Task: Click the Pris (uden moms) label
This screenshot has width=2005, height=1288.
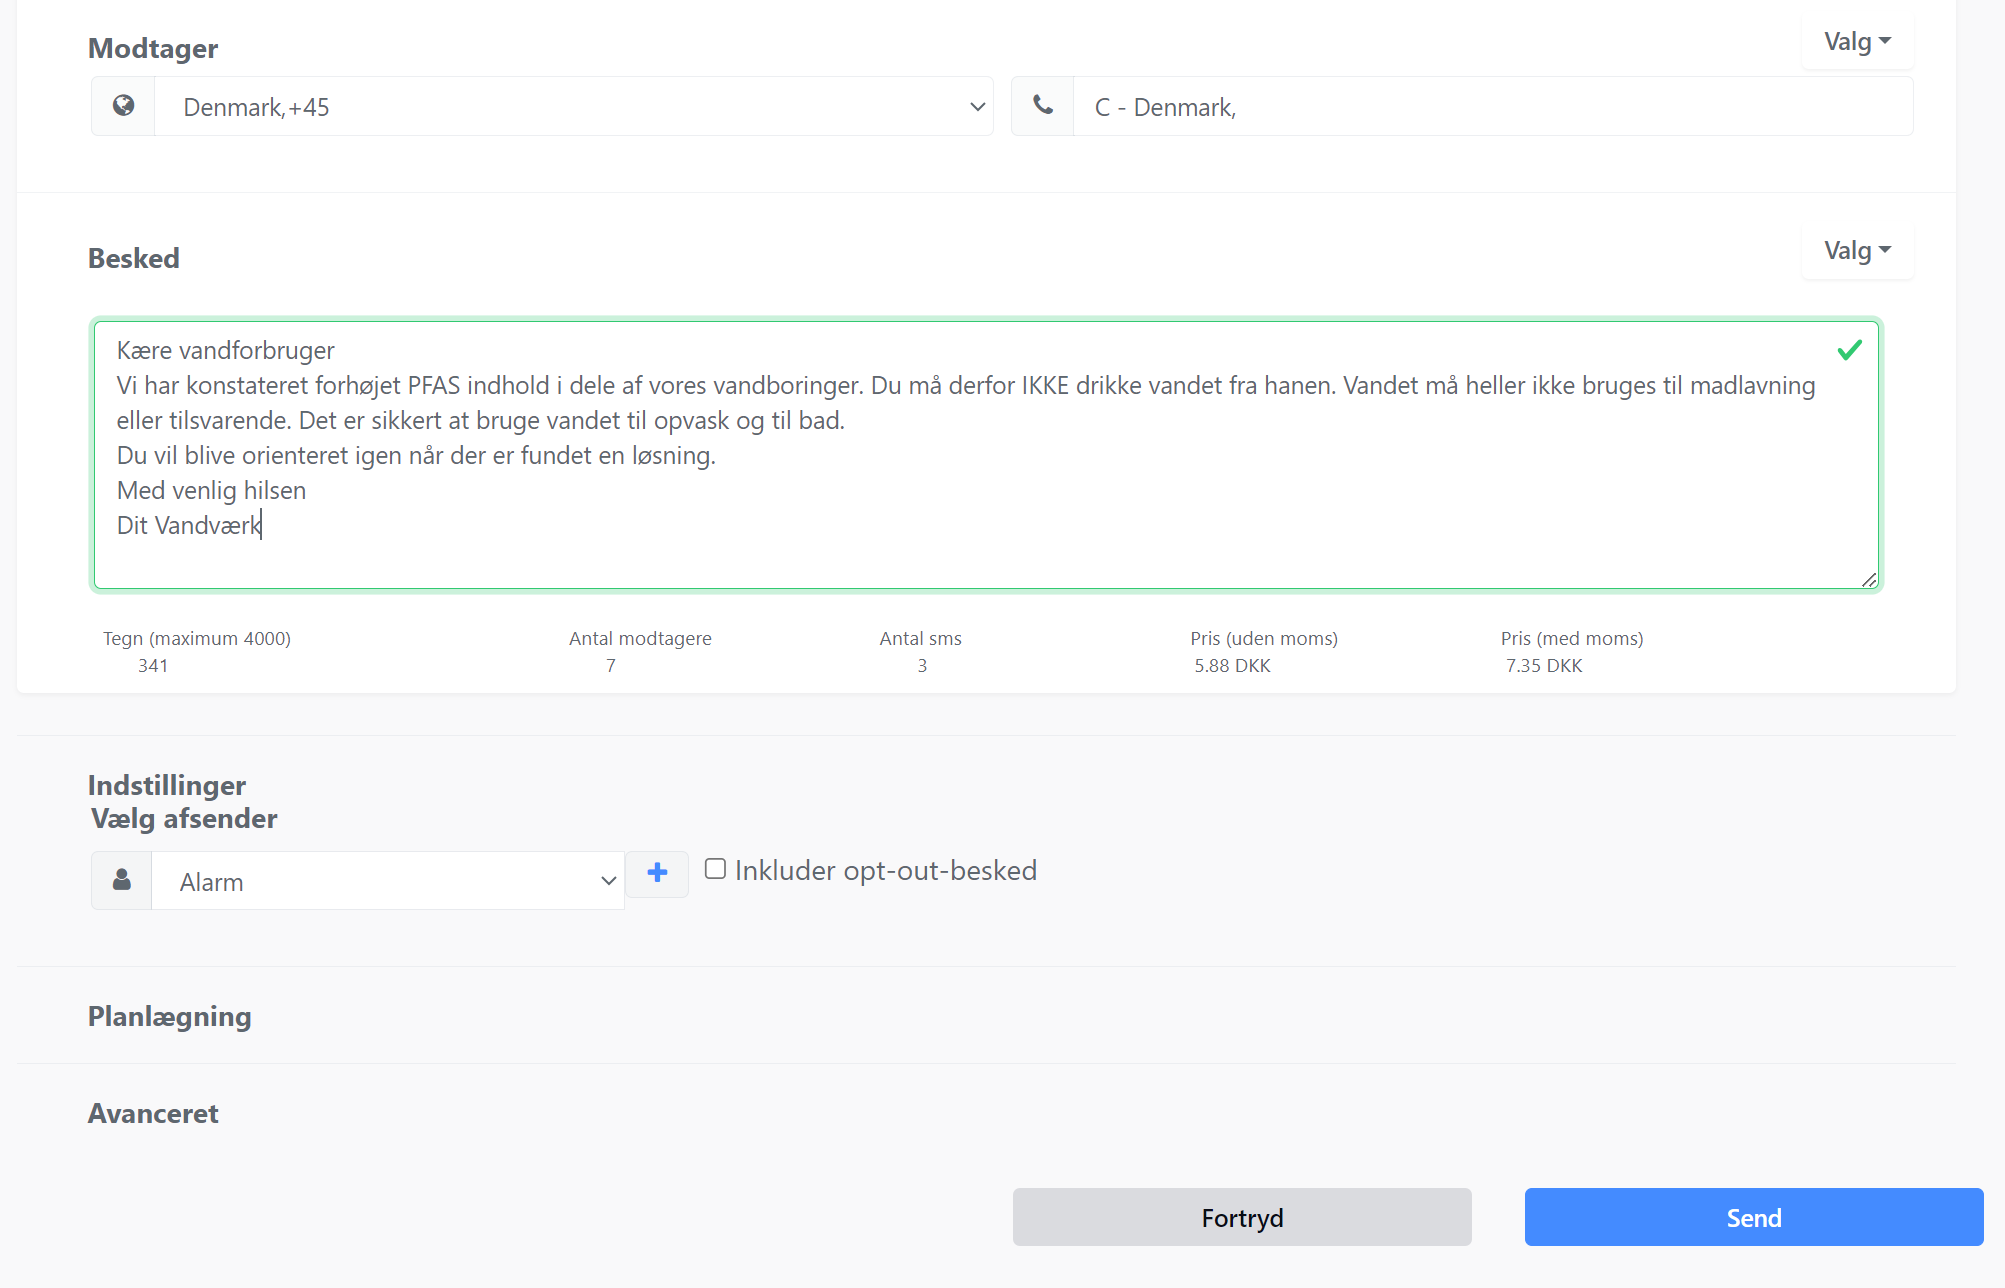Action: click(1264, 638)
